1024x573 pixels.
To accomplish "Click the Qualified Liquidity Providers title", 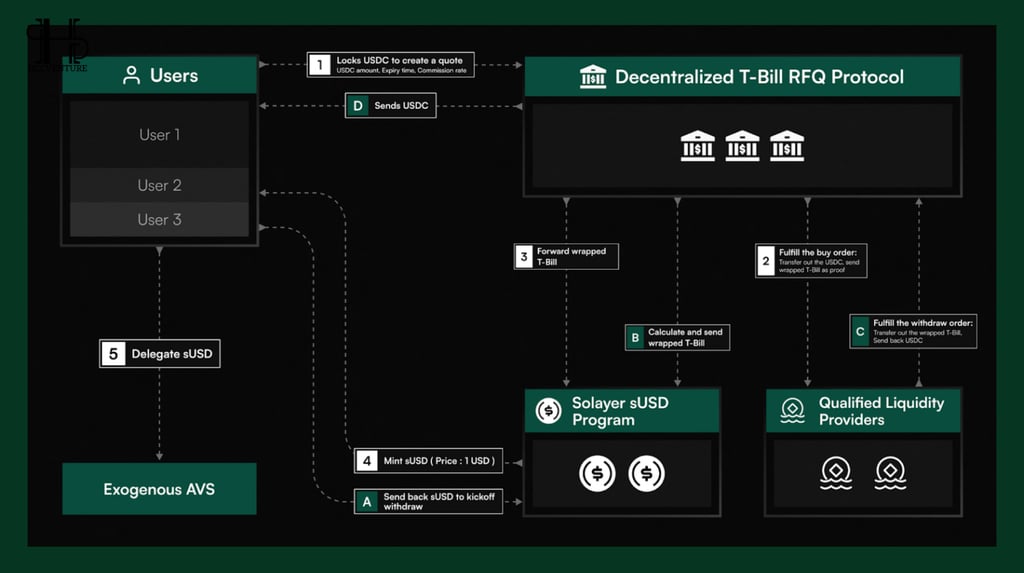I will [x=881, y=411].
